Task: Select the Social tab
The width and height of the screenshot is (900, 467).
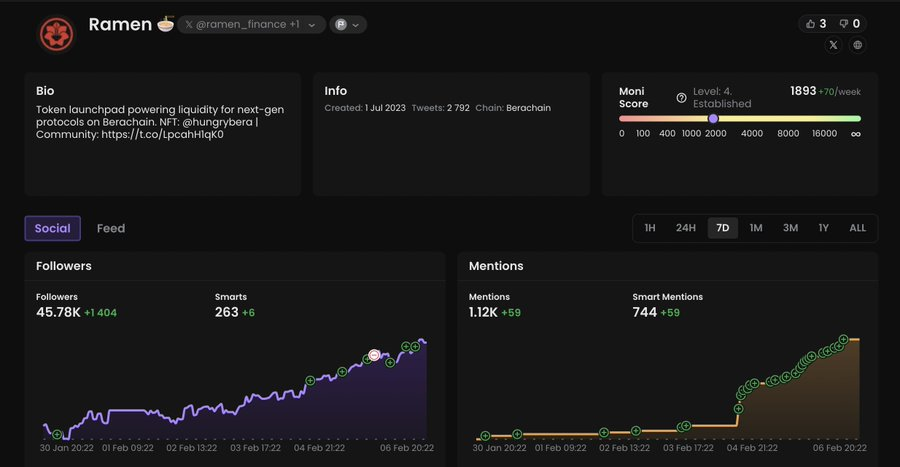Action: coord(53,228)
